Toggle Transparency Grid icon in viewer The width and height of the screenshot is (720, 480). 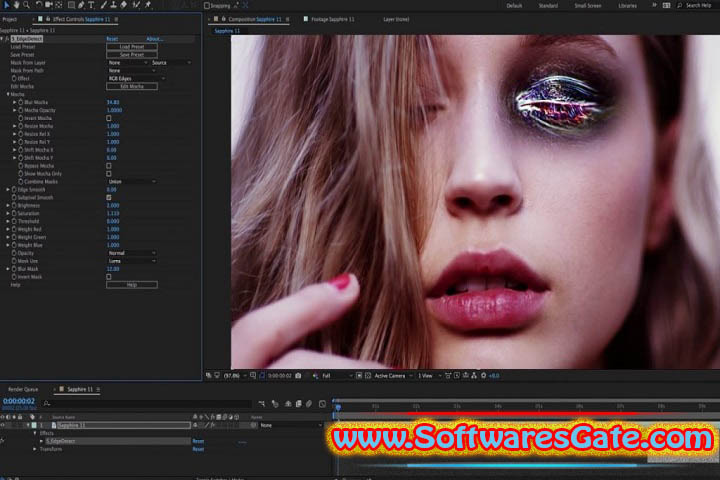click(x=368, y=376)
